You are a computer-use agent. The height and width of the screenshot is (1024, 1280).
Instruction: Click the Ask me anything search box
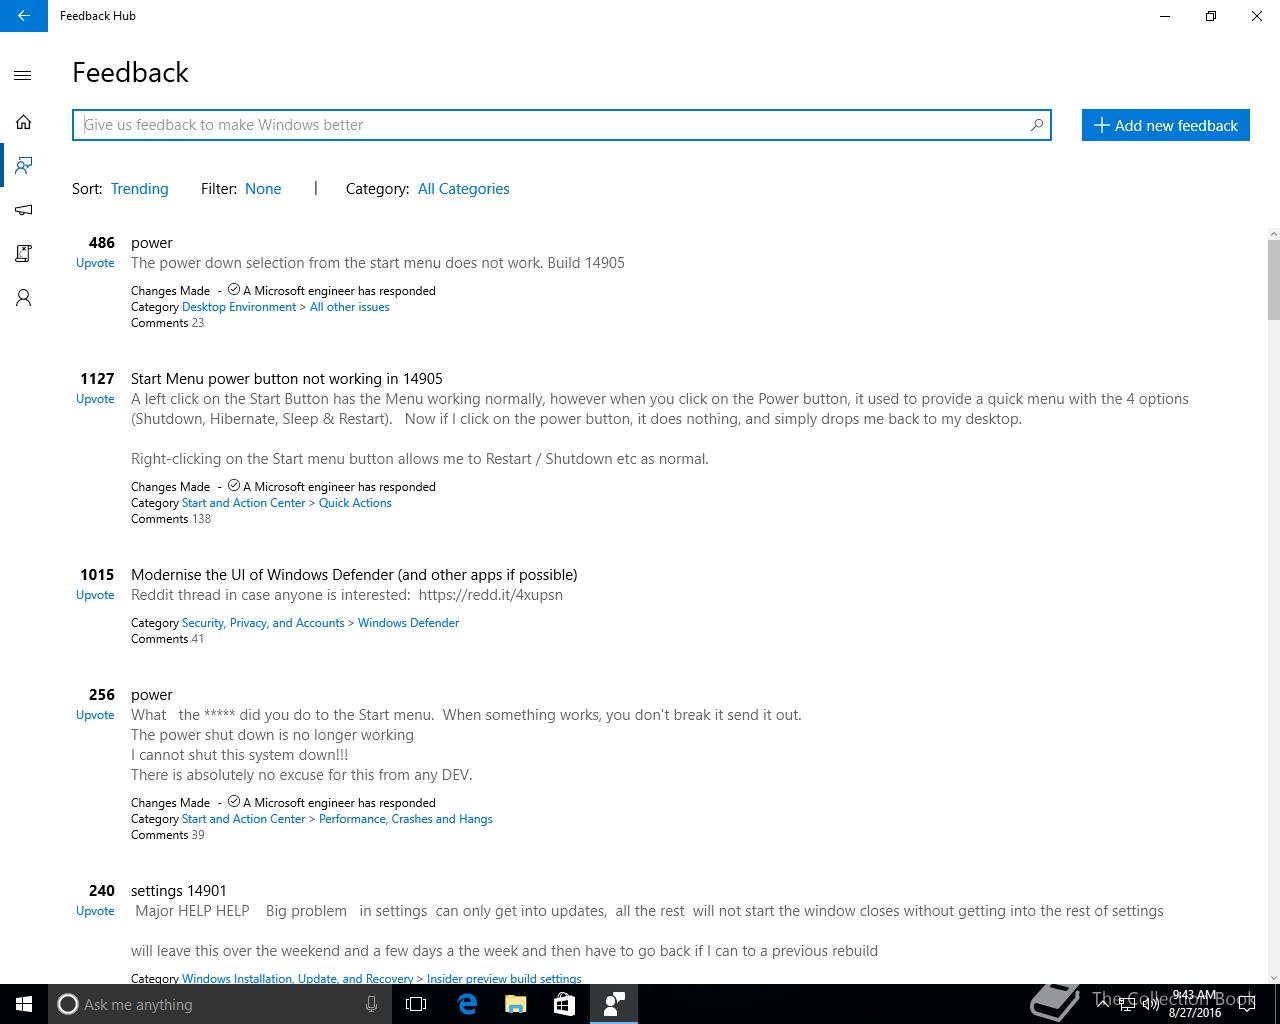[x=218, y=1004]
